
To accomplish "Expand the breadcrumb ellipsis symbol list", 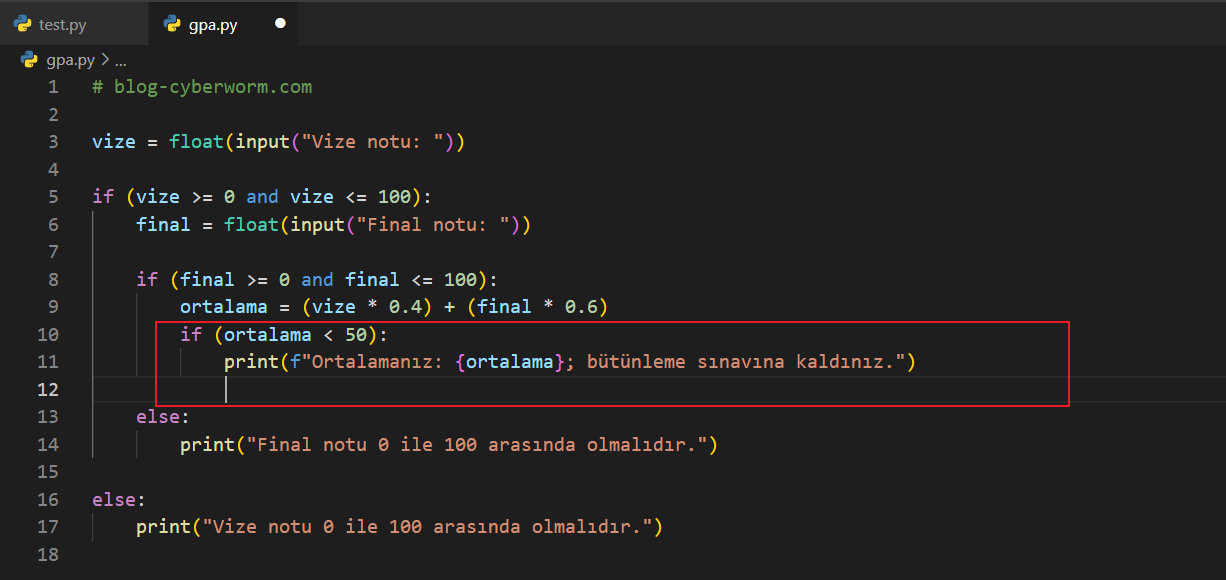I will pyautogui.click(x=121, y=60).
